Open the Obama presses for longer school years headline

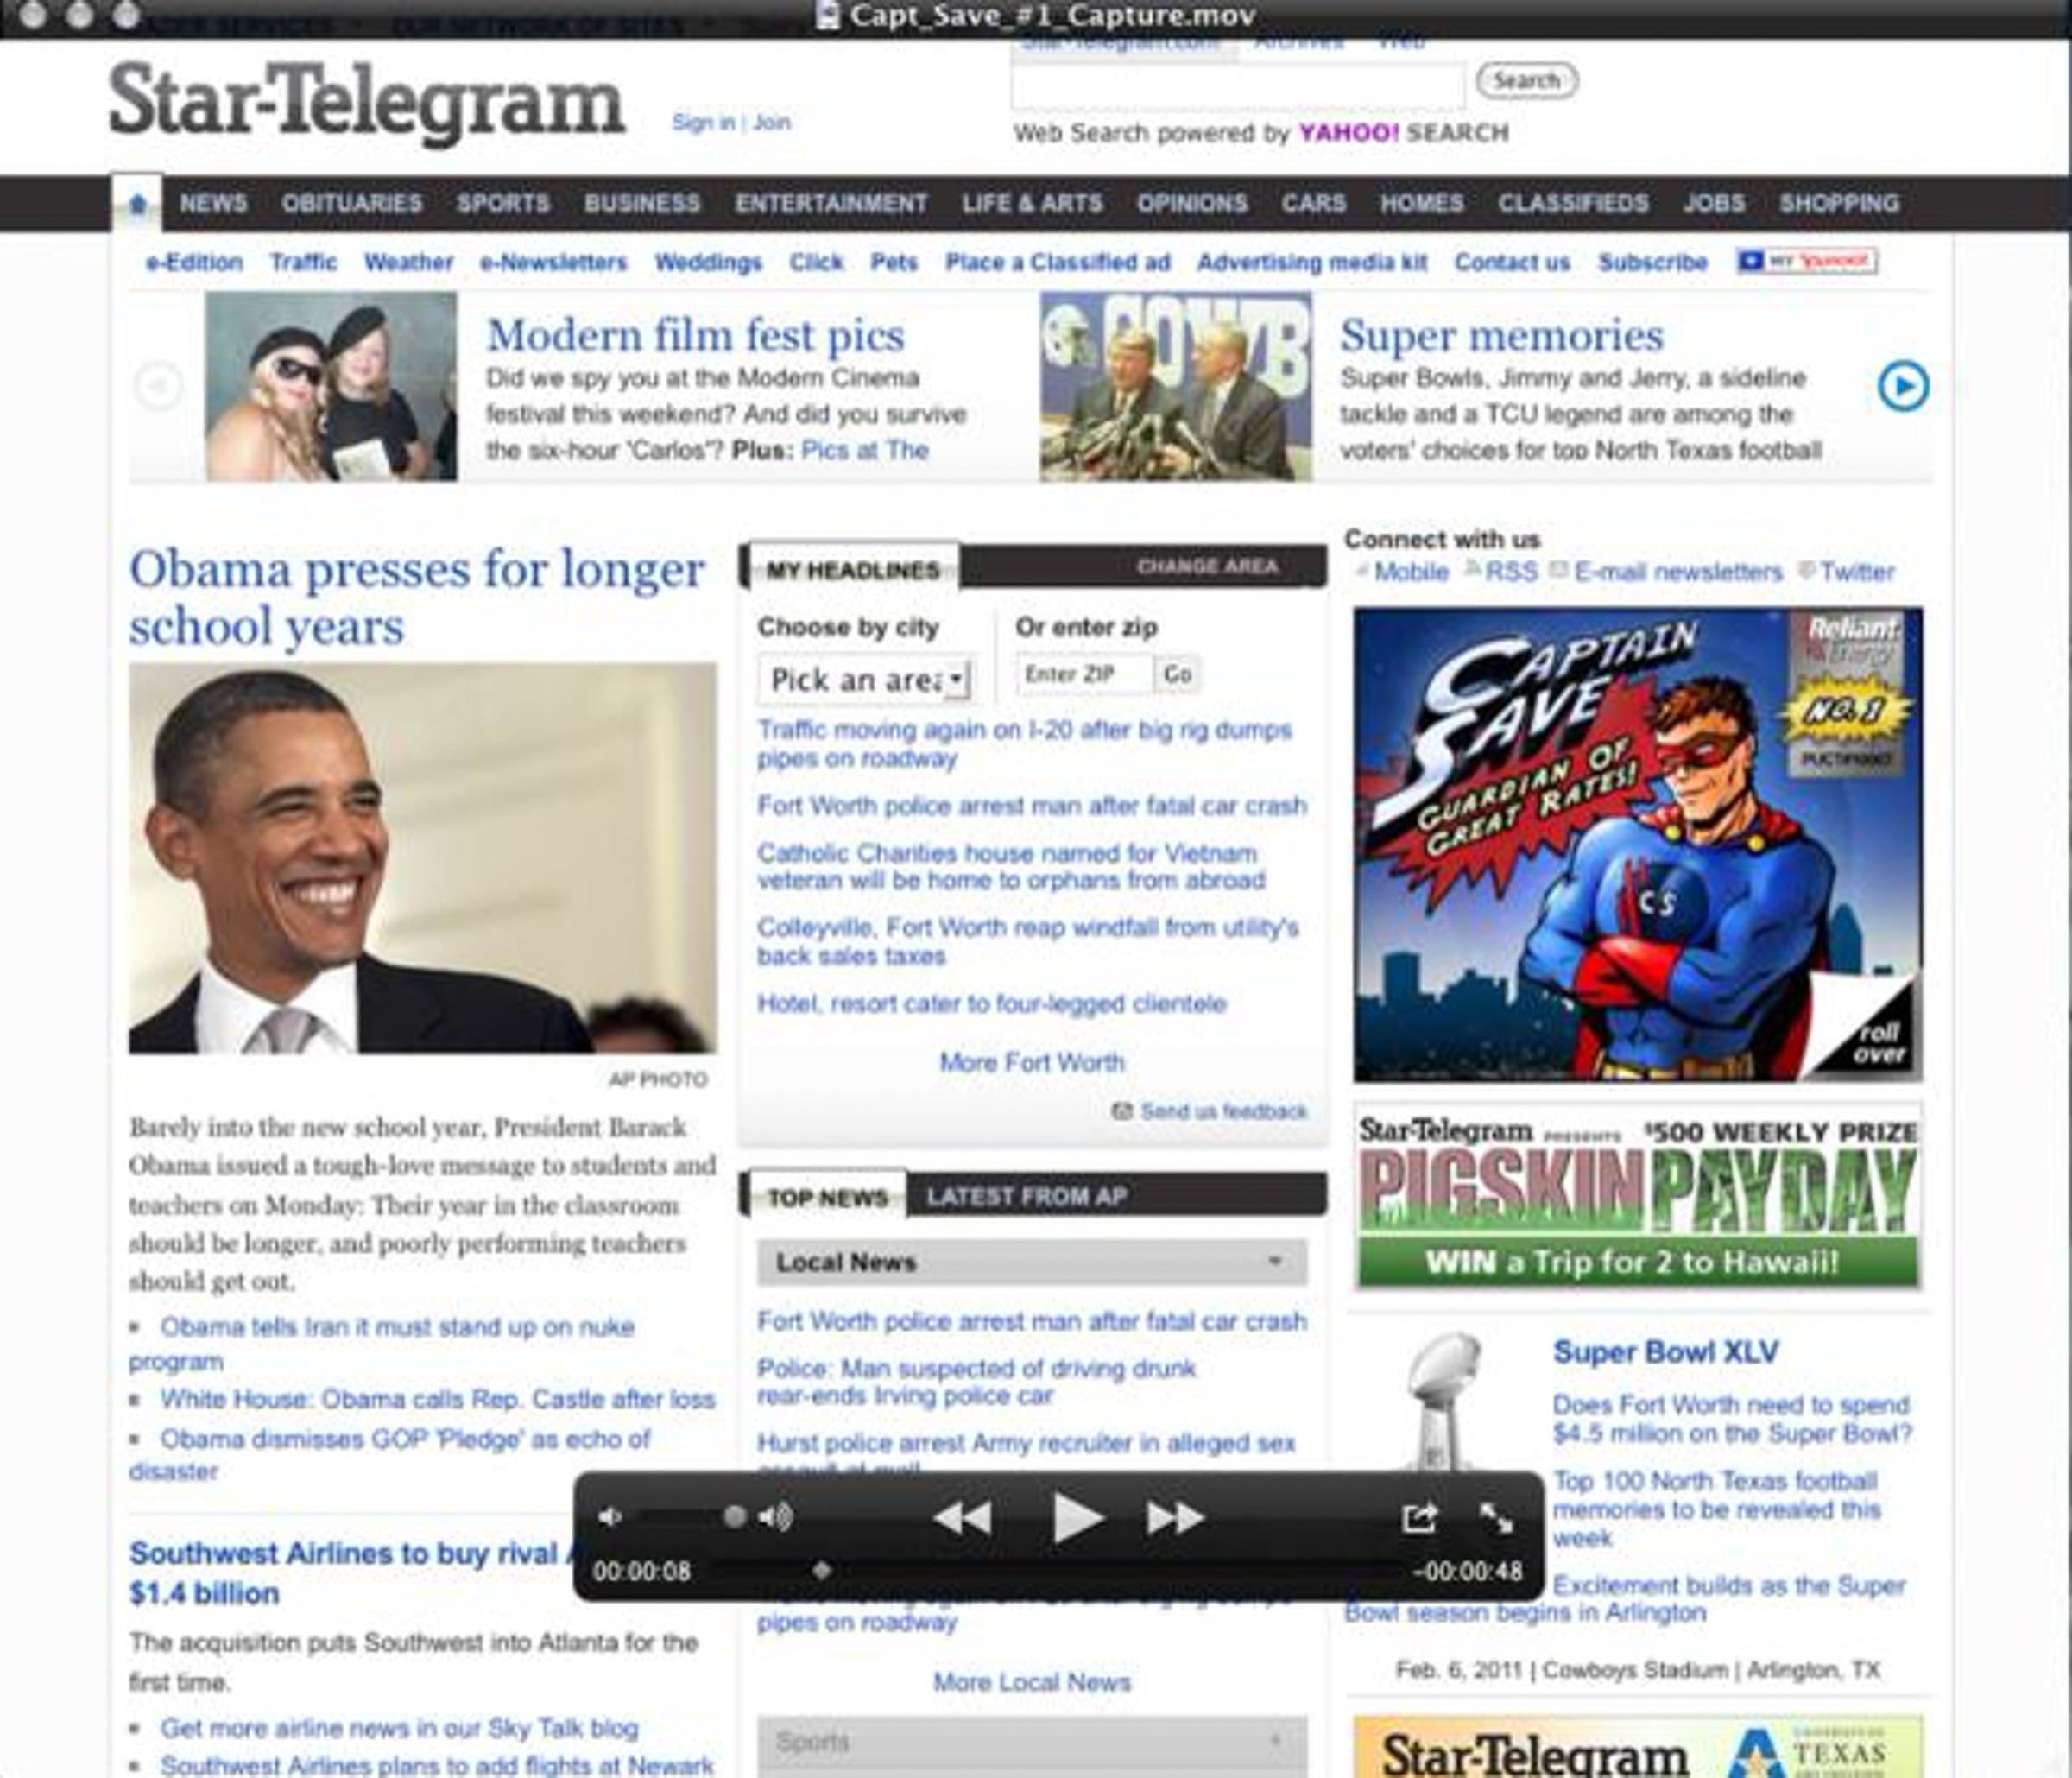(x=417, y=597)
